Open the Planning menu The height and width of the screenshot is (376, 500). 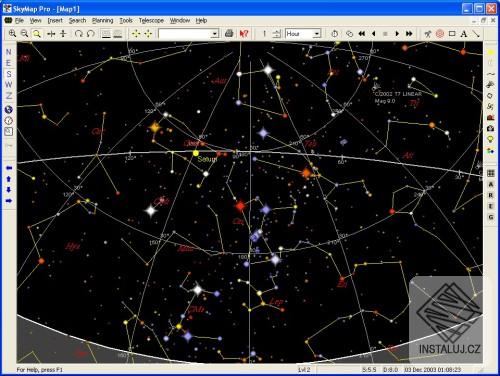103,21
